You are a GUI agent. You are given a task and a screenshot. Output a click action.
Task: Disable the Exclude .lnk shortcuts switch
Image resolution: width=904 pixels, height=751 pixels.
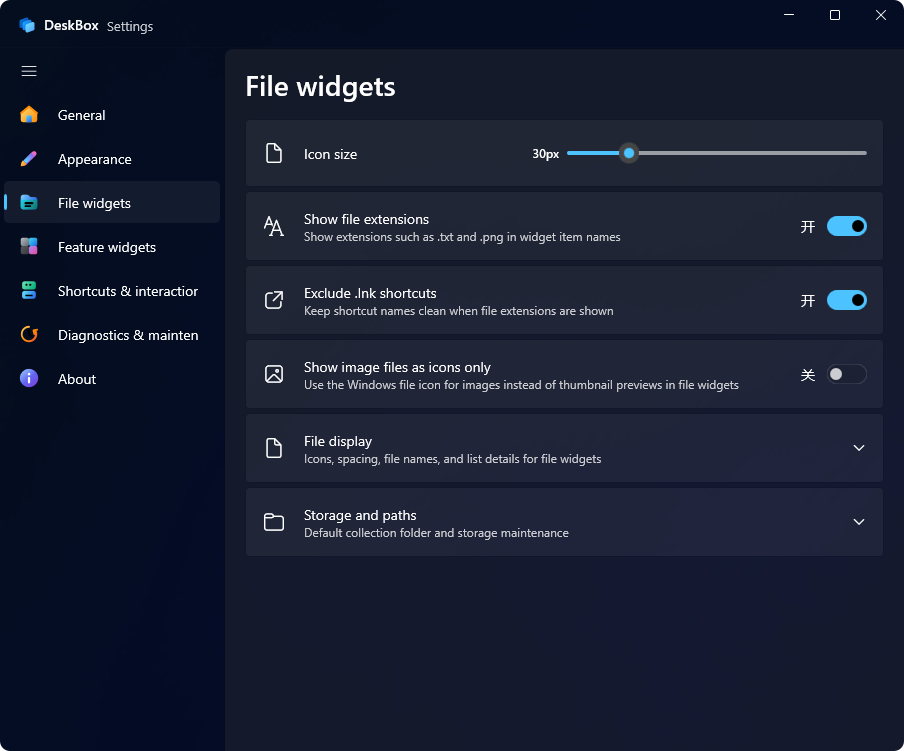pyautogui.click(x=846, y=300)
